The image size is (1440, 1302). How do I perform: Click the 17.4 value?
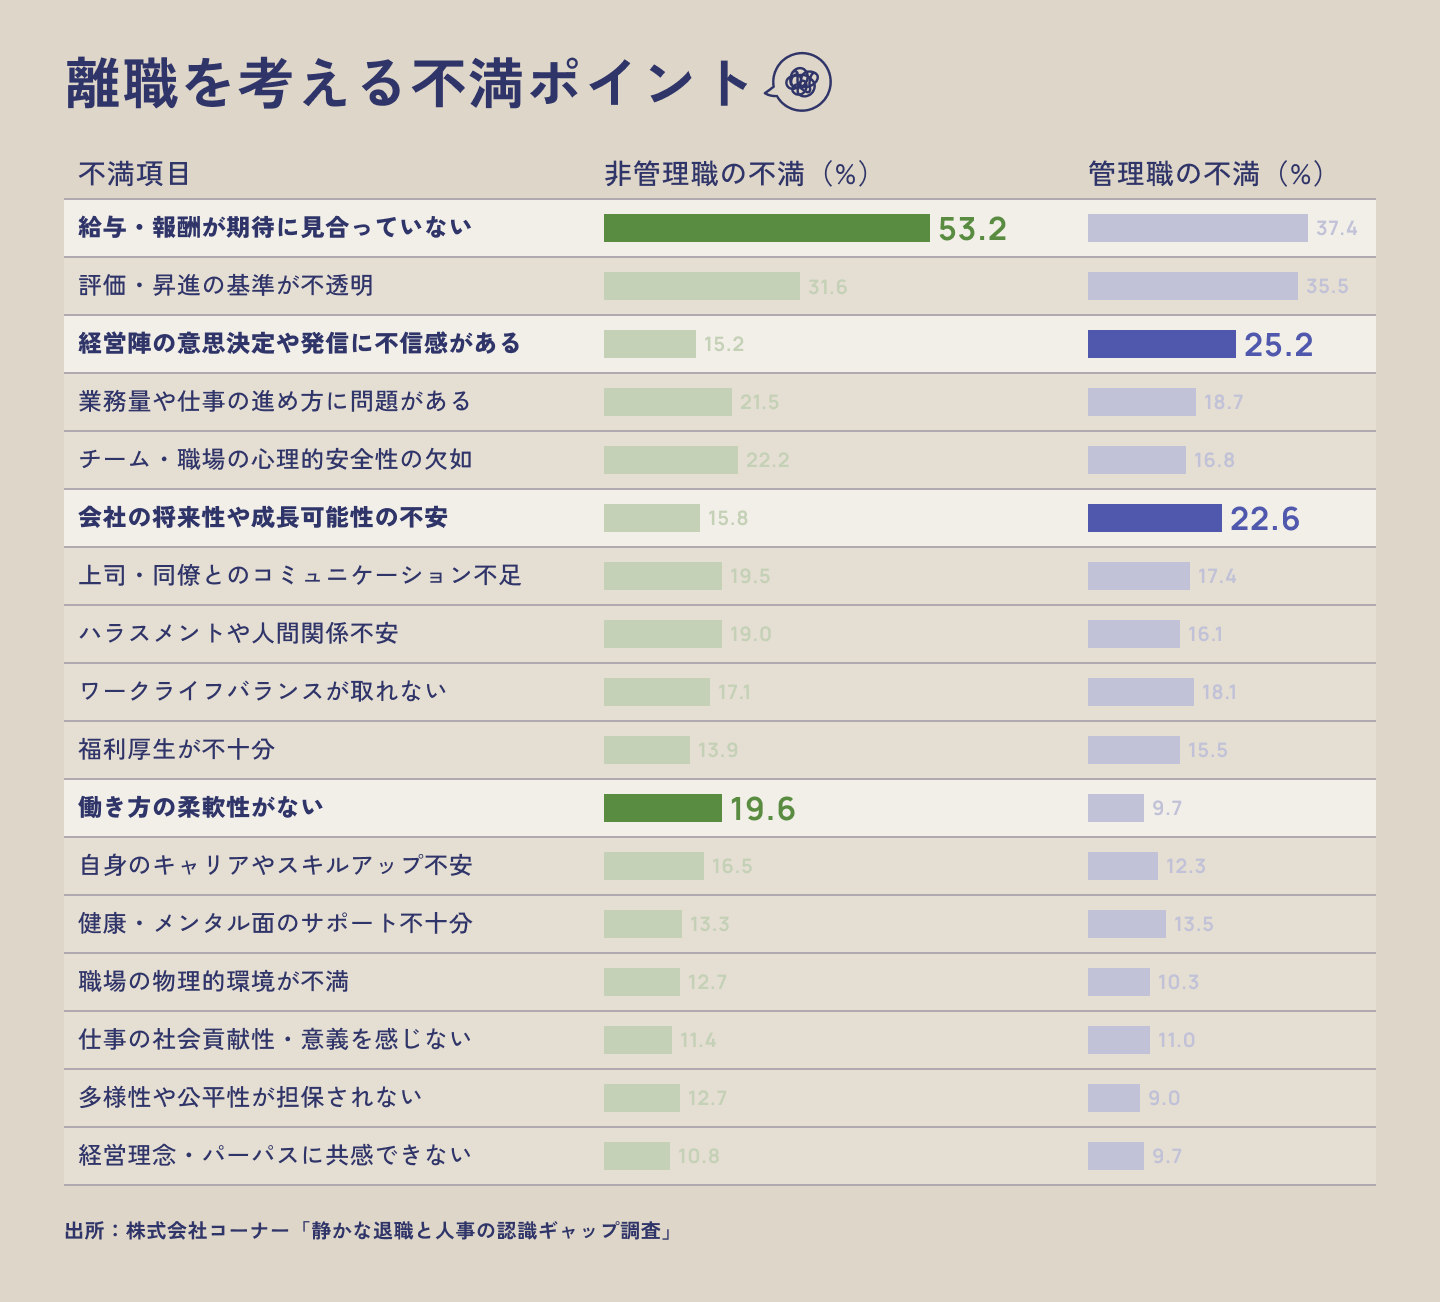point(1217,576)
